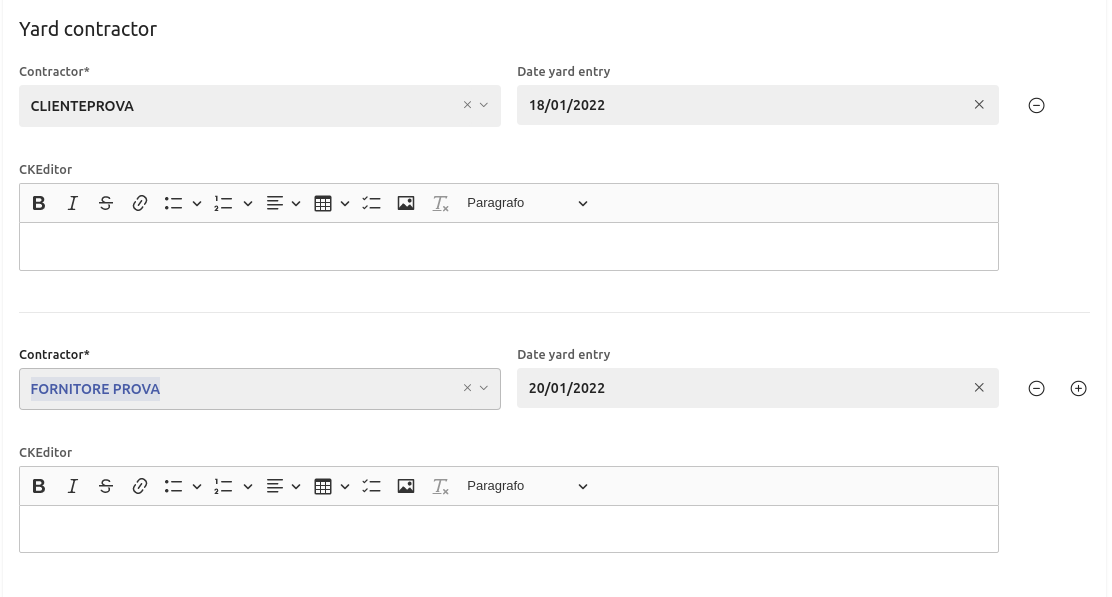Toggle Bold in the first CKEditor toolbar
Image resolution: width=1112 pixels, height=597 pixels.
[39, 203]
